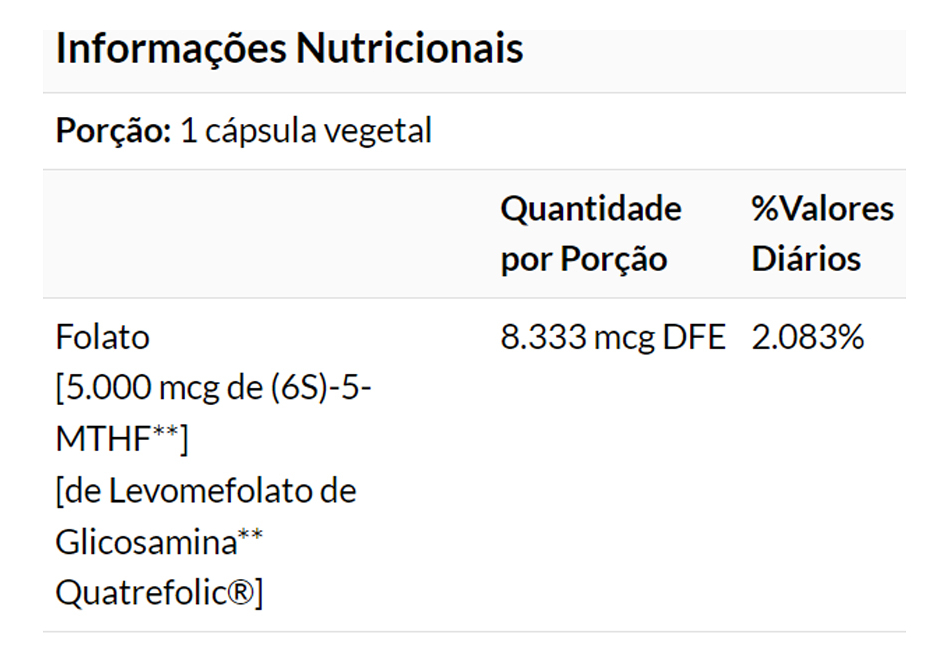The width and height of the screenshot is (949, 663).
Task: Click the word Quantidade in the header
Action: pyautogui.click(x=590, y=209)
